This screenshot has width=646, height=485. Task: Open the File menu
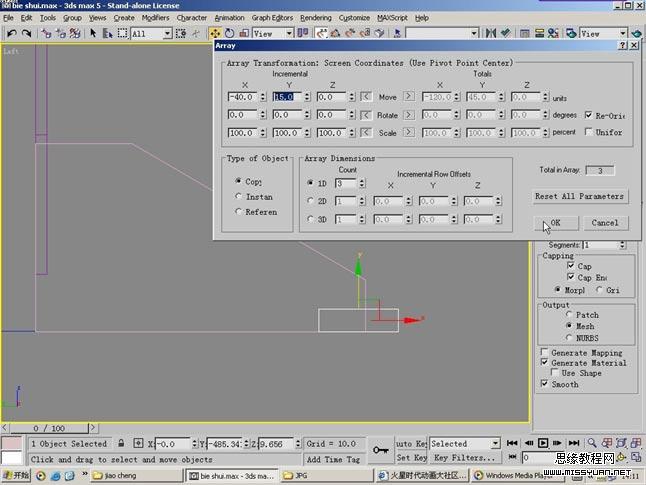click(x=8, y=18)
